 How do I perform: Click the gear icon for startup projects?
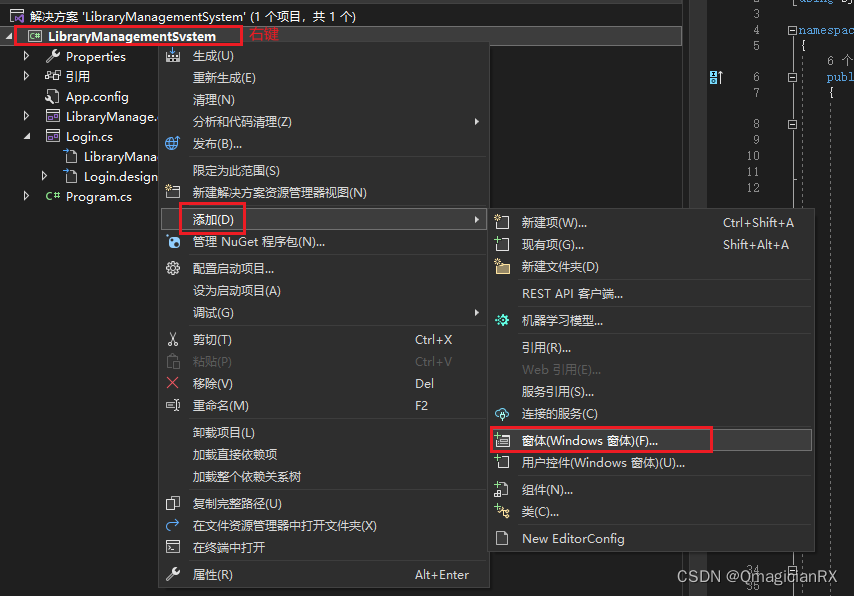(x=173, y=268)
